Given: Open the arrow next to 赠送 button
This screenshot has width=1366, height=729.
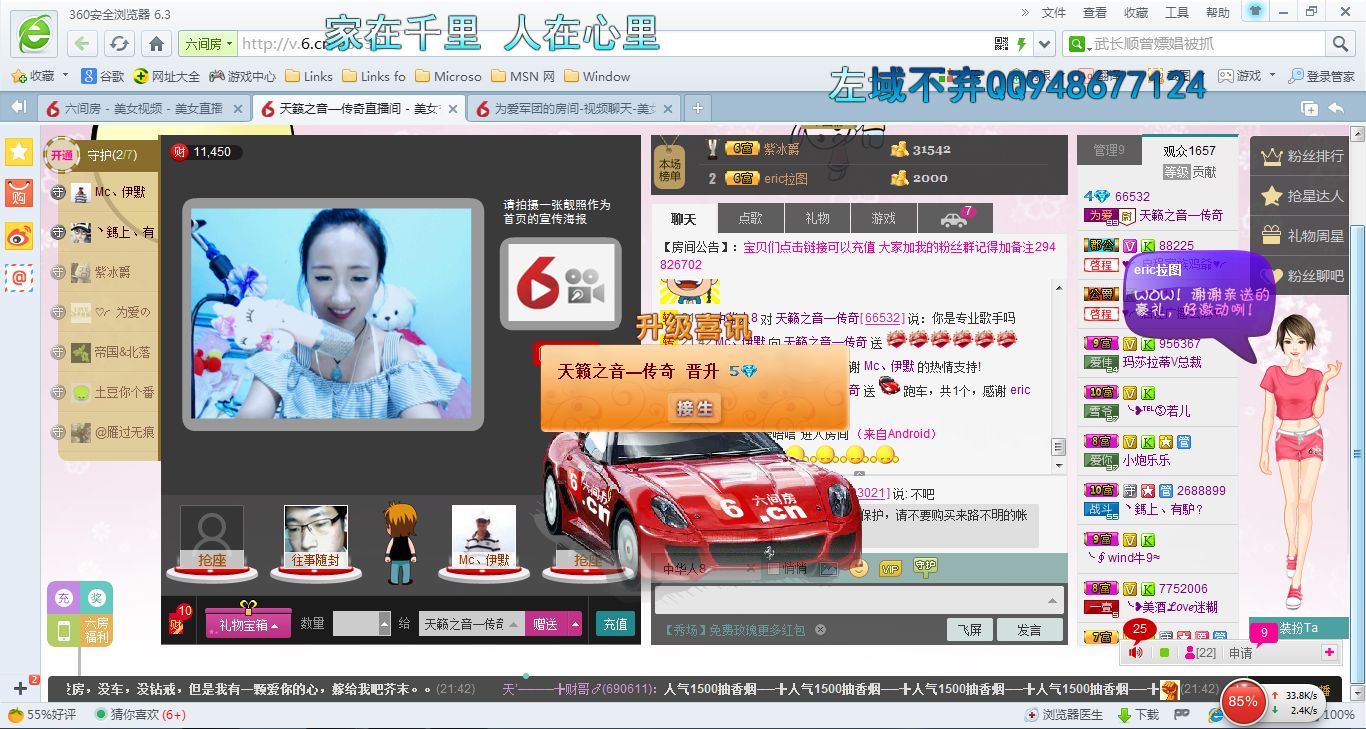Looking at the screenshot, I should pyautogui.click(x=574, y=624).
